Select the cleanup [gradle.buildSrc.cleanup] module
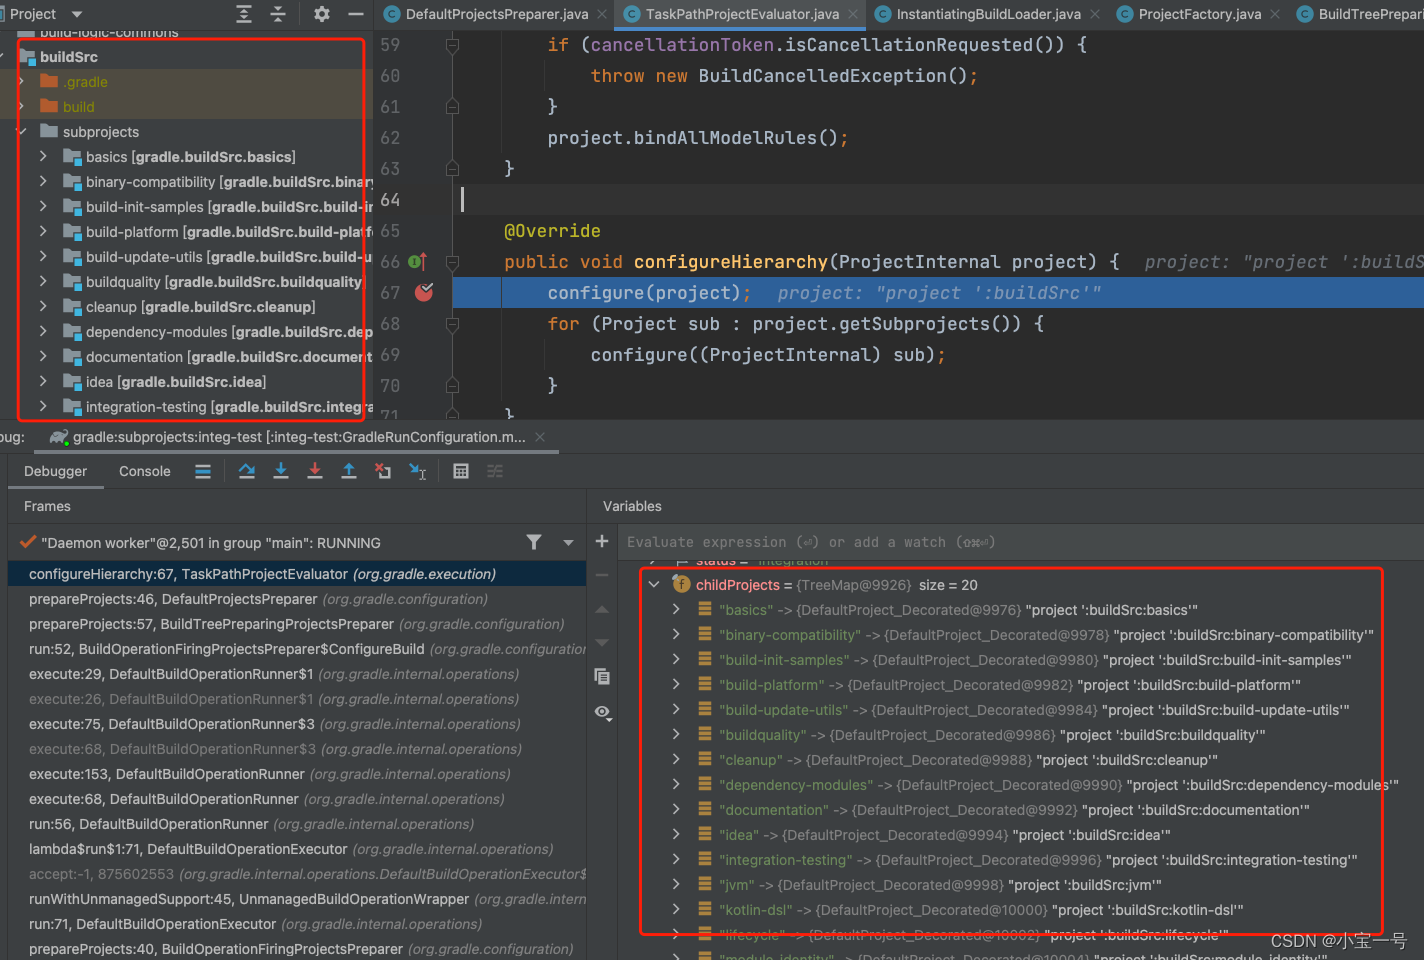This screenshot has width=1424, height=960. [x=200, y=307]
